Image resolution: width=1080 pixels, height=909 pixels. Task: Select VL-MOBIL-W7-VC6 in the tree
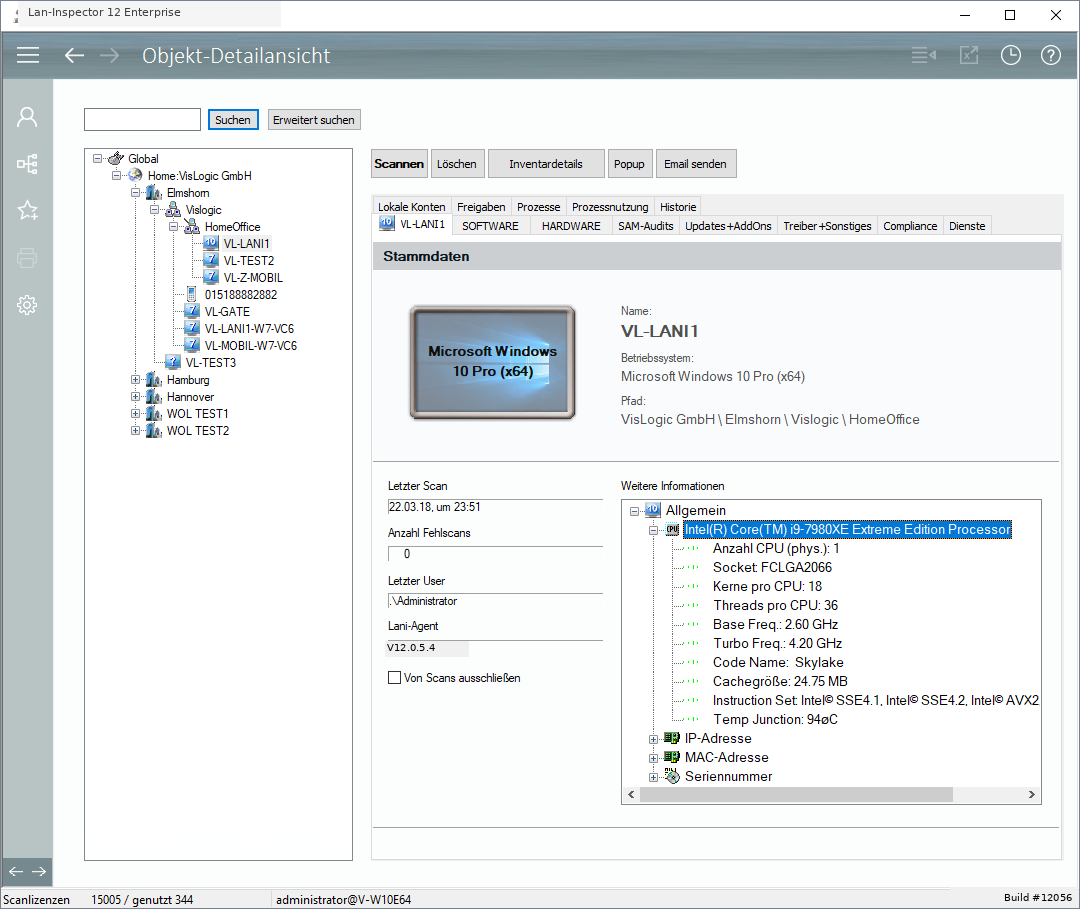click(x=251, y=346)
